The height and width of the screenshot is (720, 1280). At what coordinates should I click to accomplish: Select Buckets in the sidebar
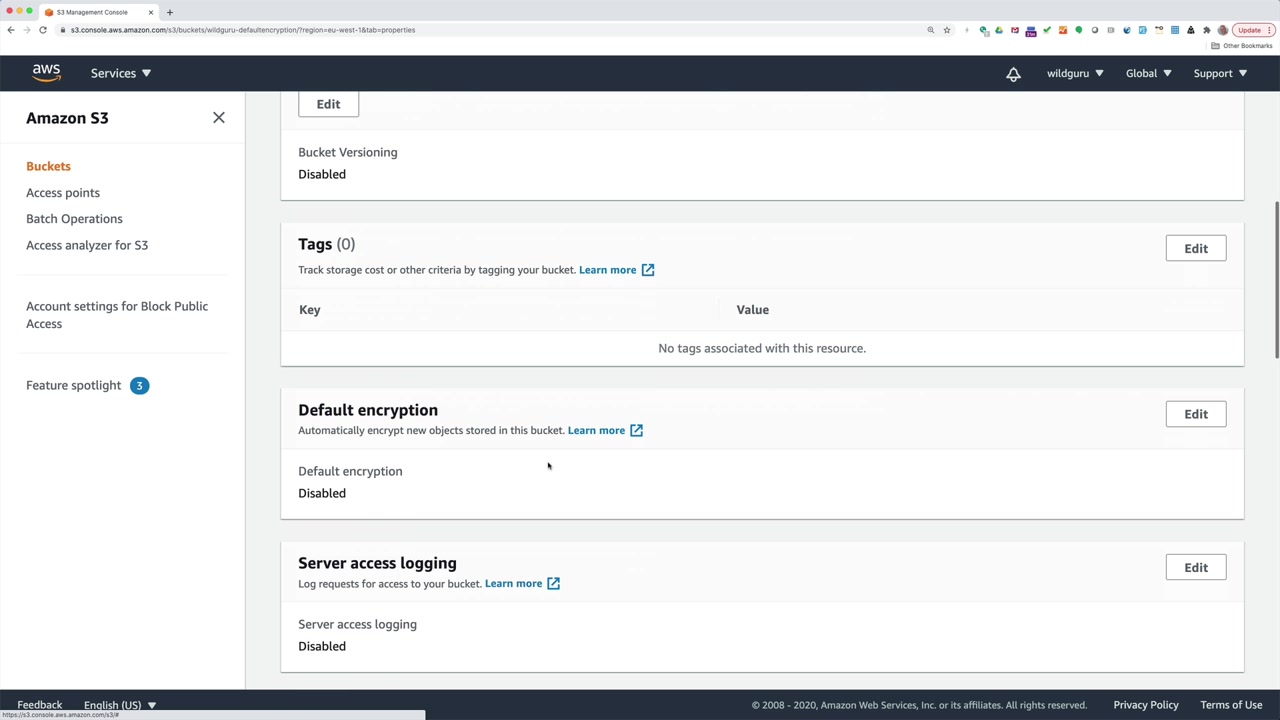(48, 166)
